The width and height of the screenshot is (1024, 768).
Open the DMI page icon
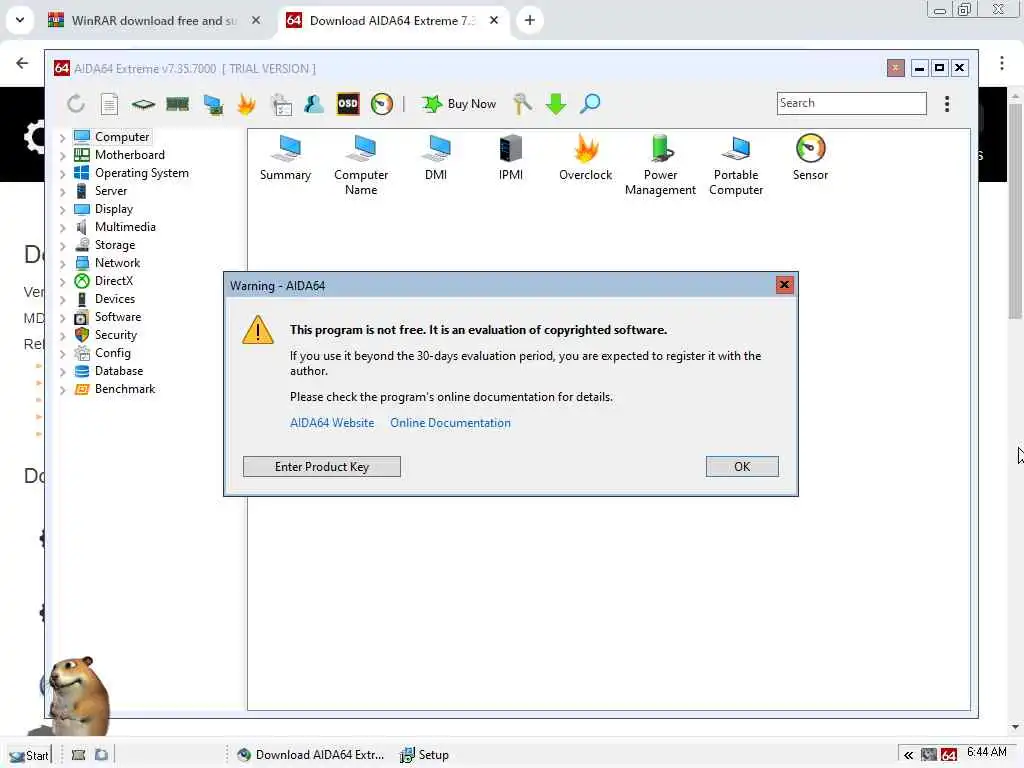pos(436,157)
